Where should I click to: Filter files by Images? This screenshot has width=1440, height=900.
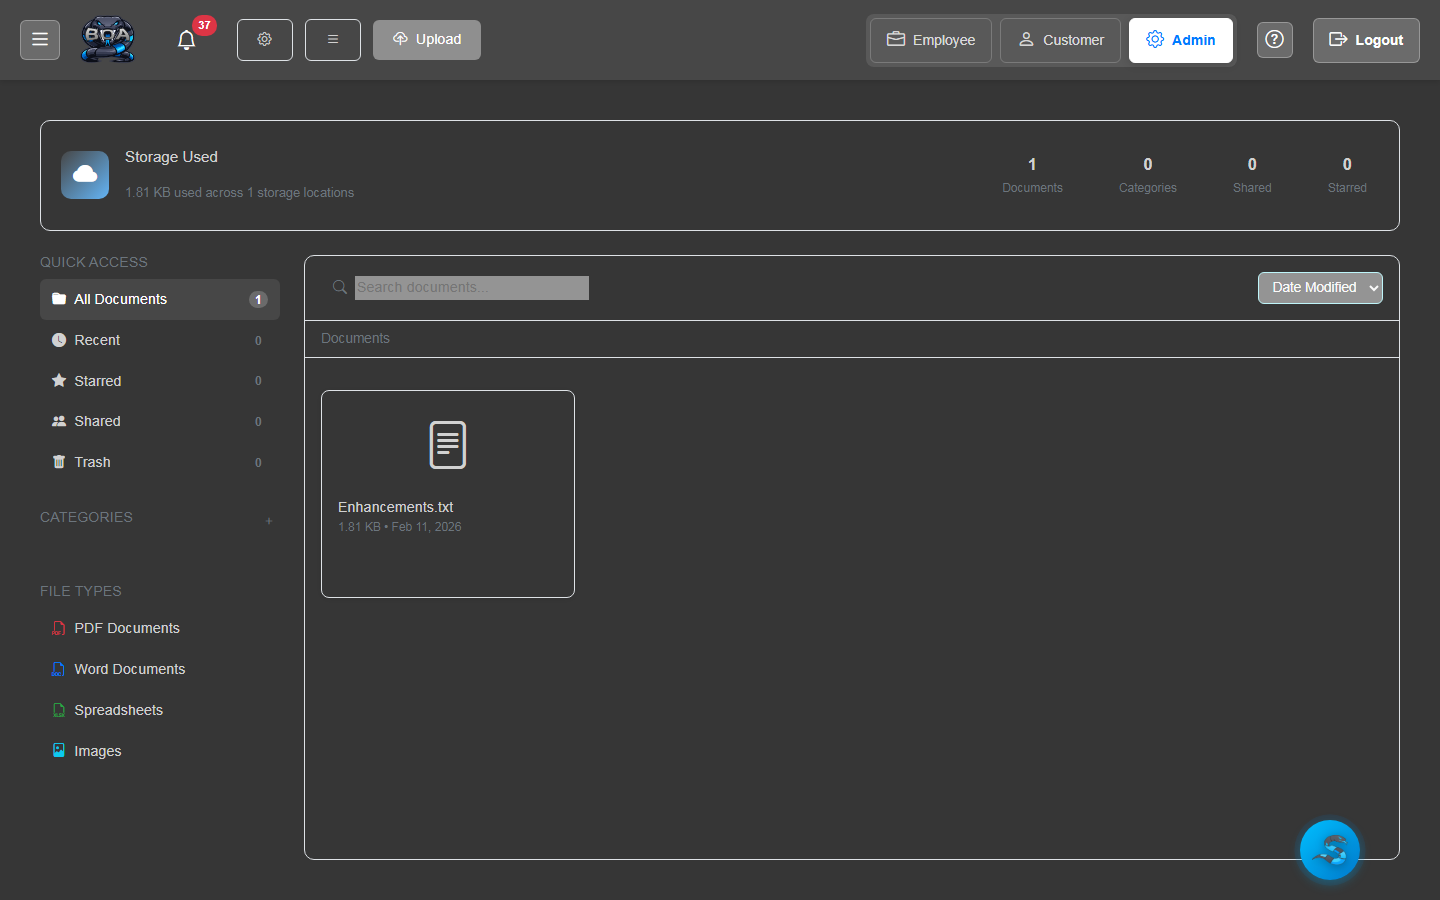[97, 751]
